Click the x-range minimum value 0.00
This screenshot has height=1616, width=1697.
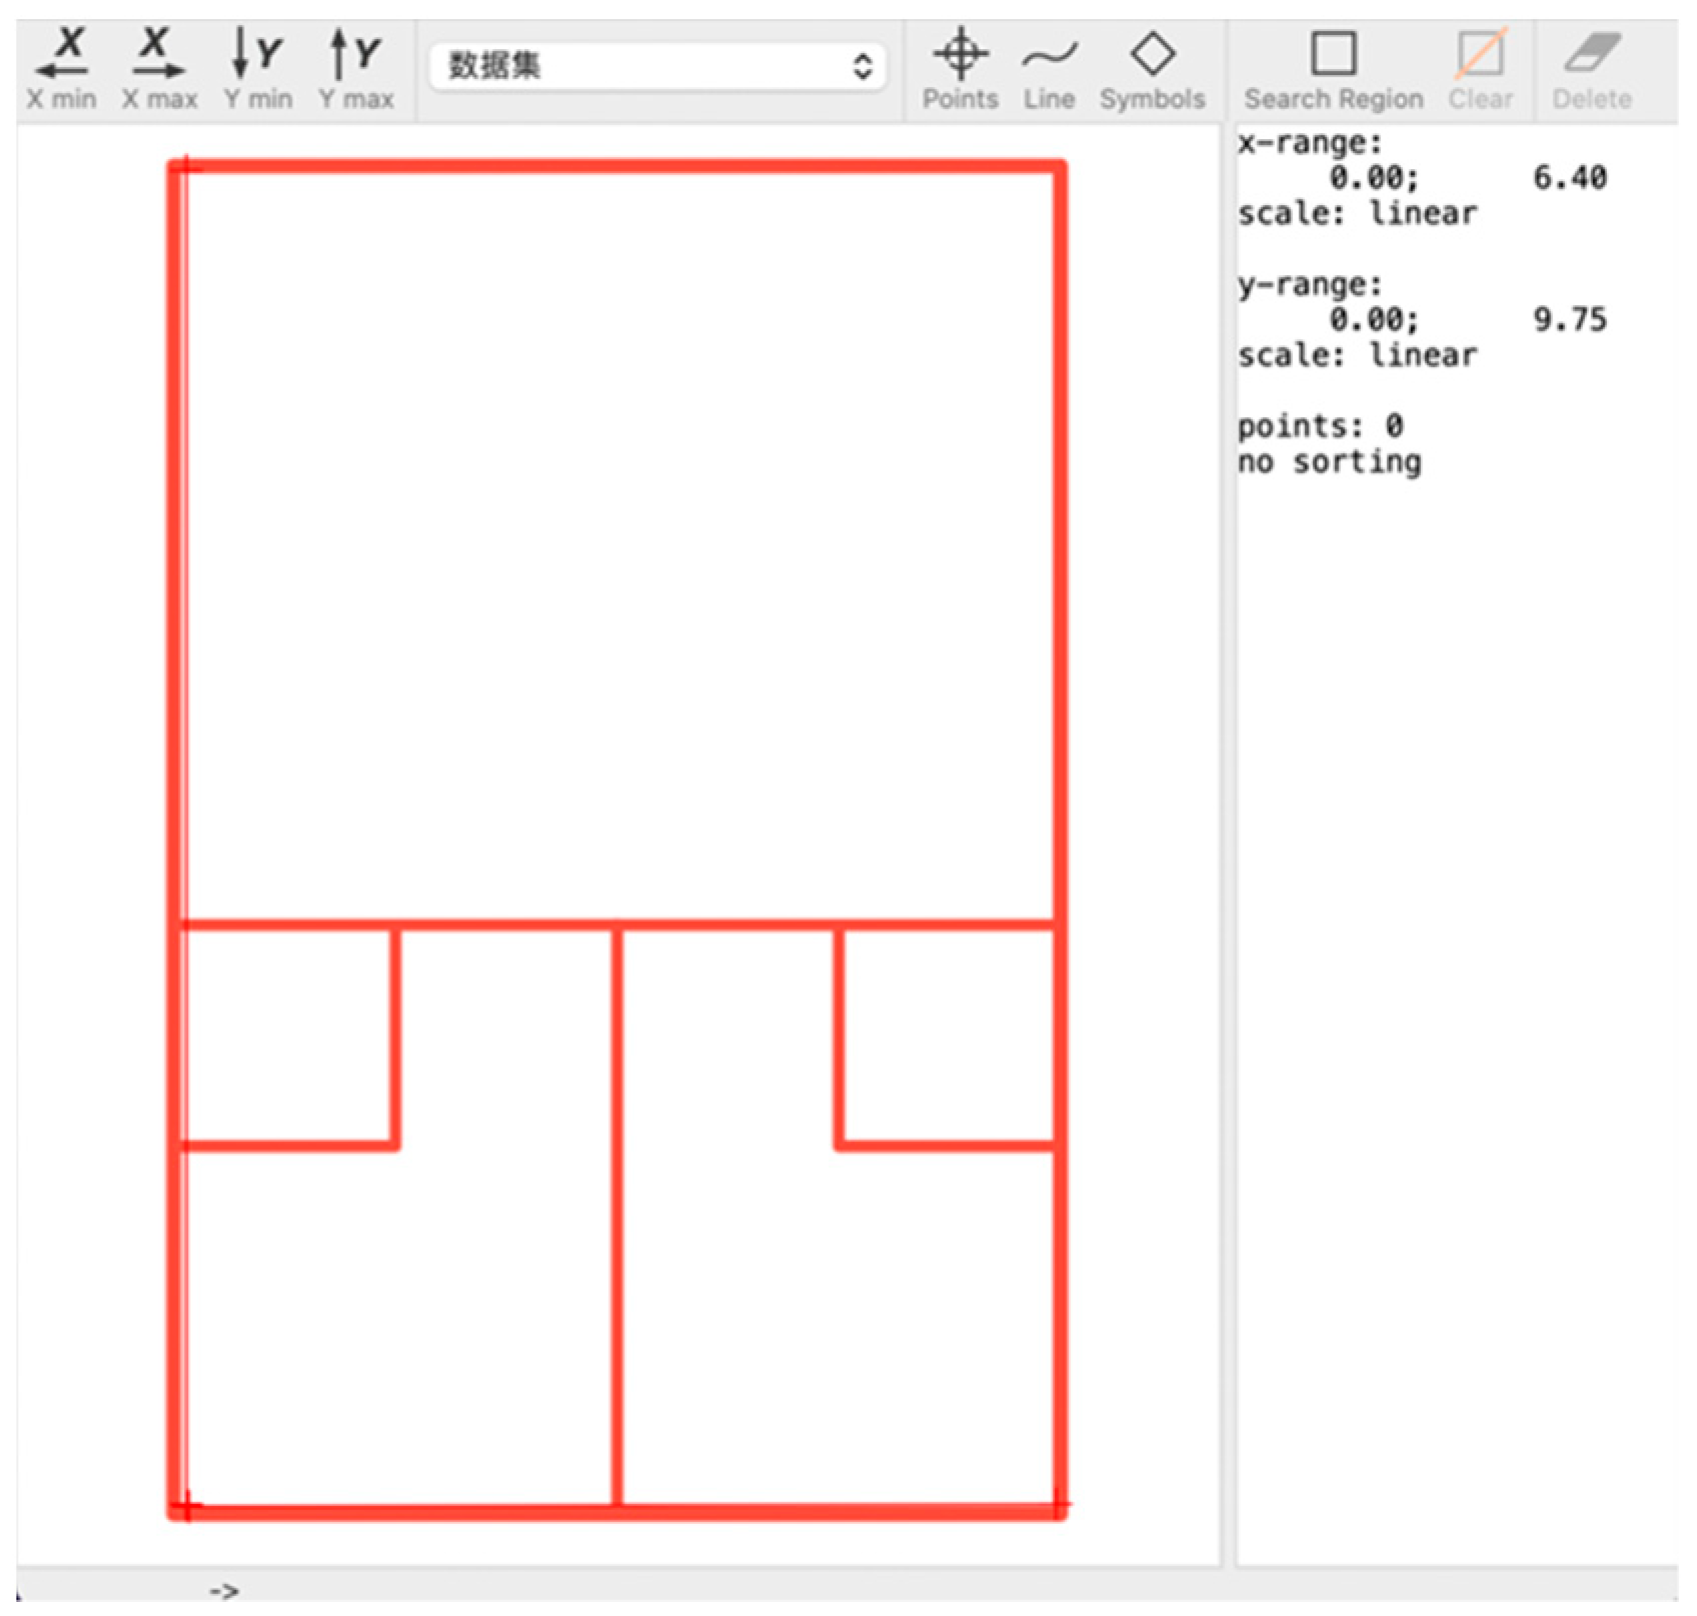[x=1372, y=178]
